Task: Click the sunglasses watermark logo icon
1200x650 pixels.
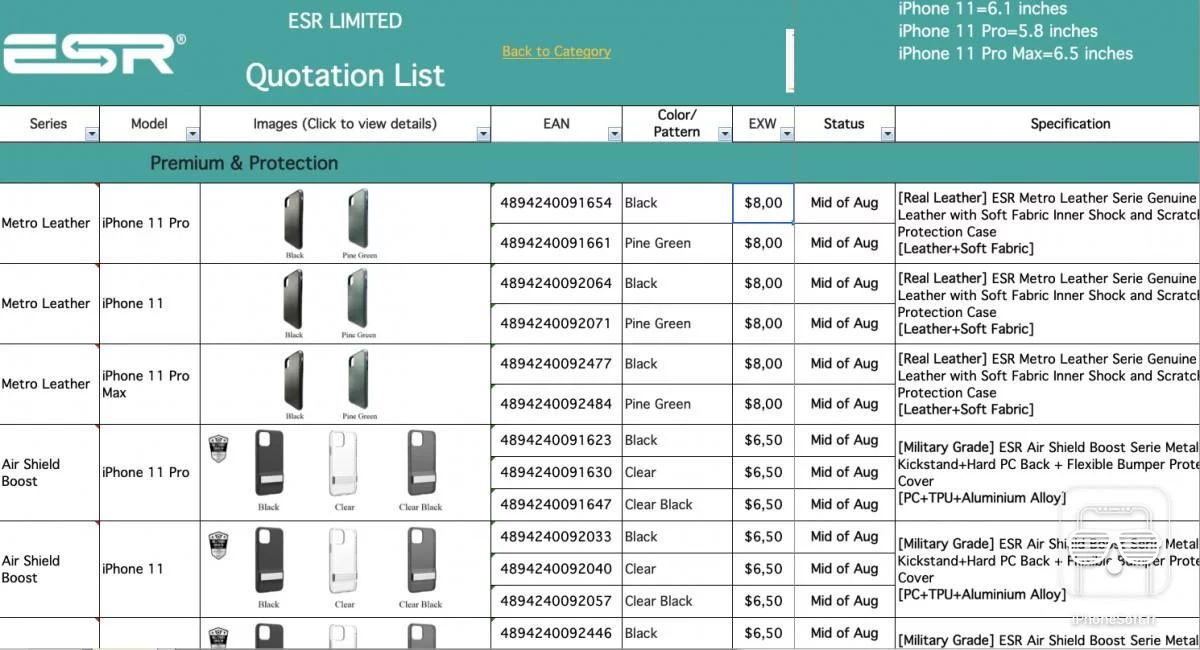Action: point(1114,548)
